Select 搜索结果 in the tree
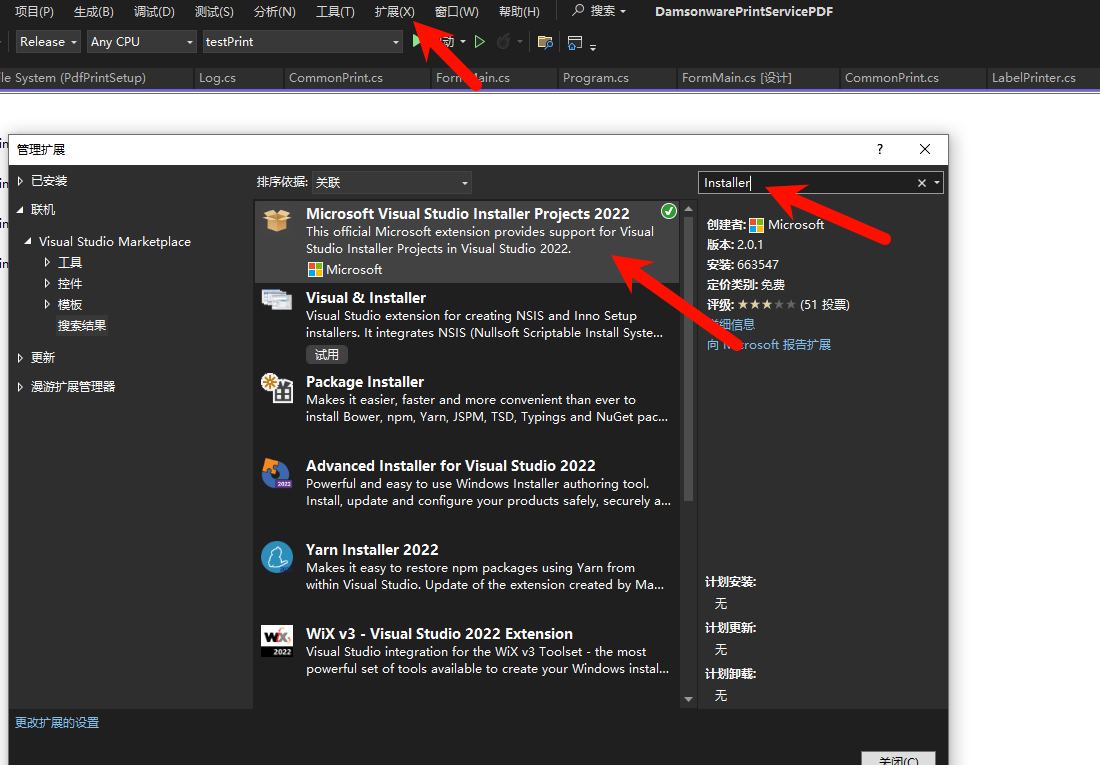 pos(82,326)
